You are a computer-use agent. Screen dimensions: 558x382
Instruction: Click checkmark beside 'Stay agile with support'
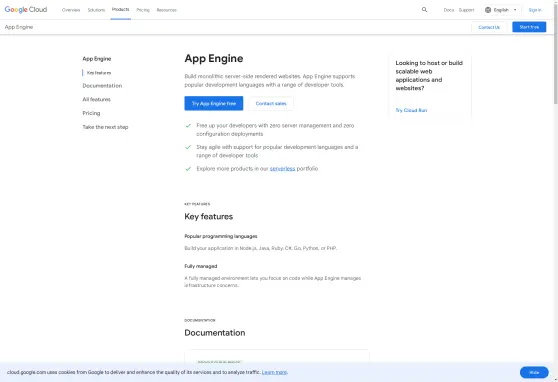click(x=188, y=147)
